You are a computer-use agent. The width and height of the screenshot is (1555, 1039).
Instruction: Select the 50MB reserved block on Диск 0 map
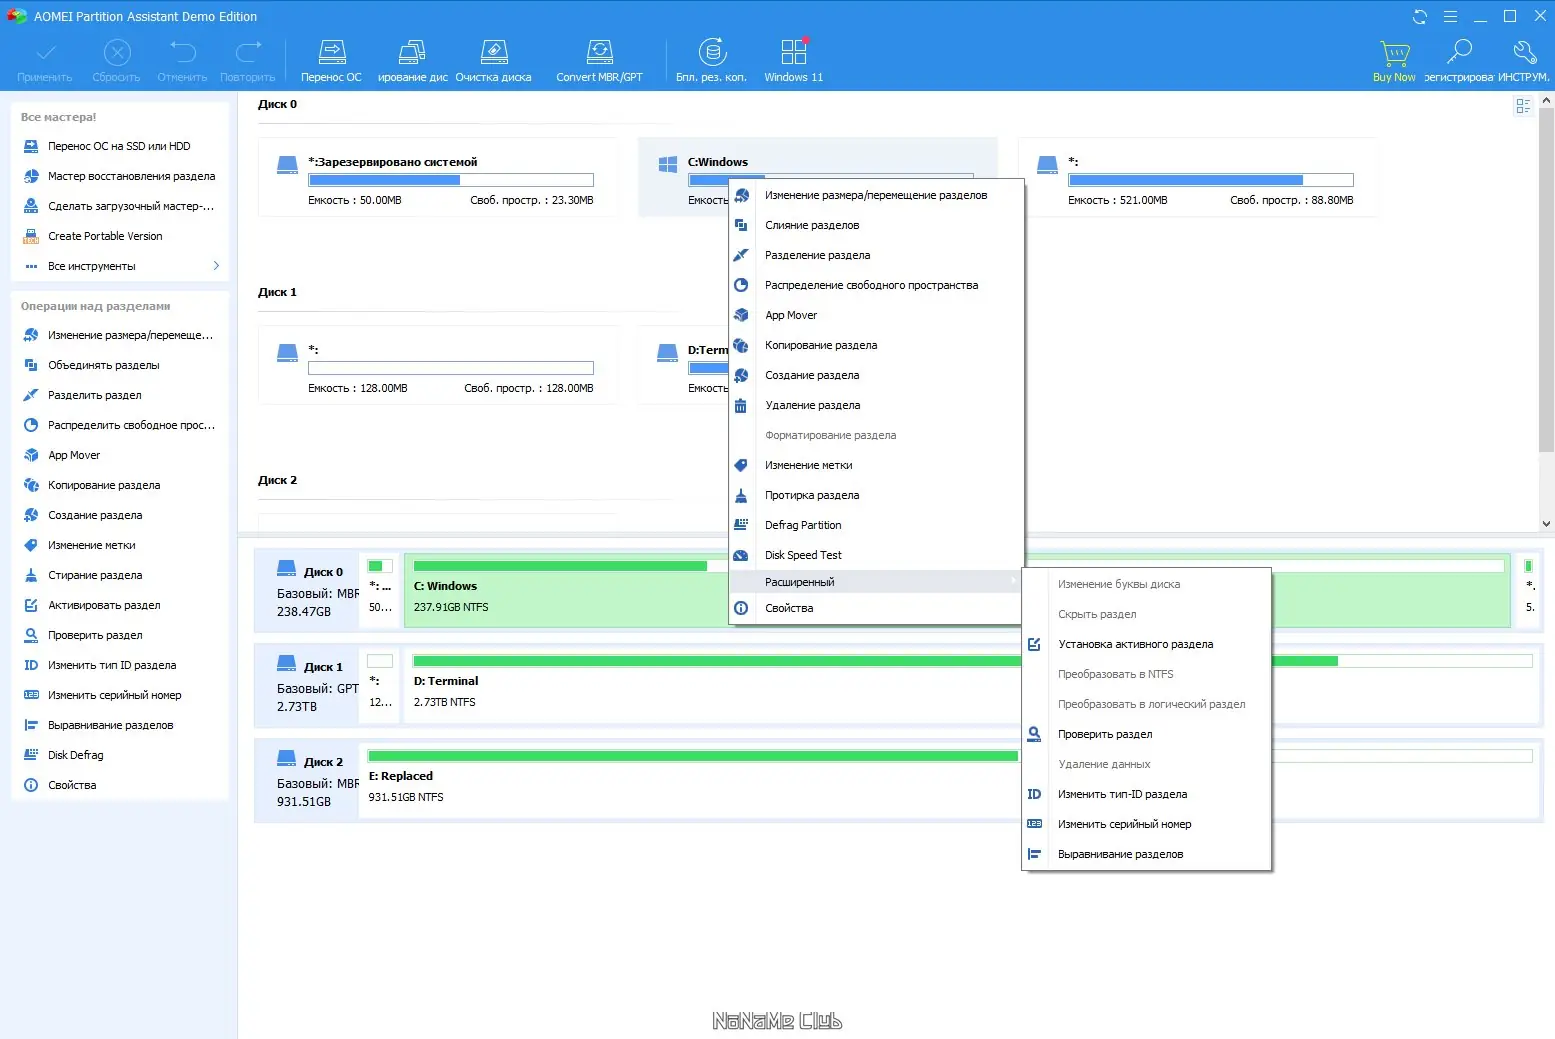[380, 590]
